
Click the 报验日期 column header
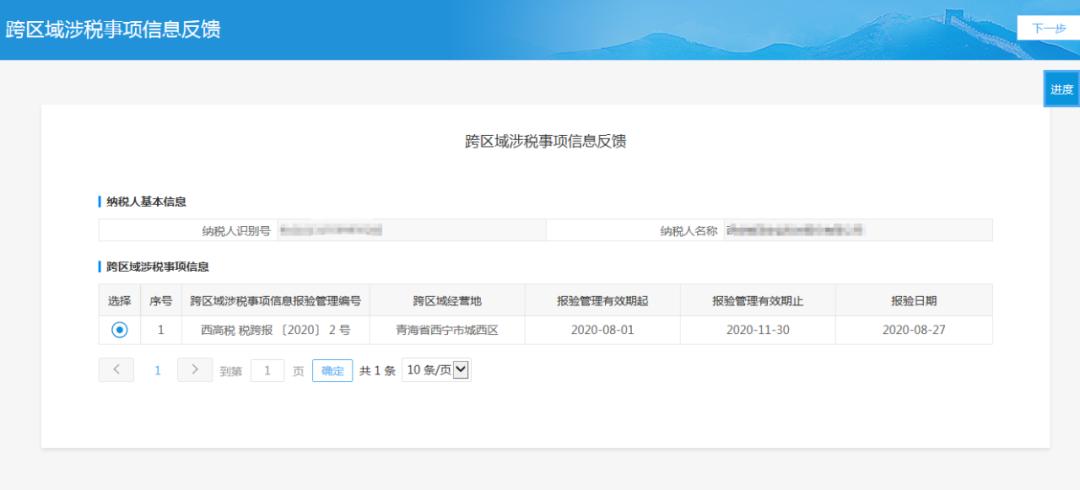point(913,300)
